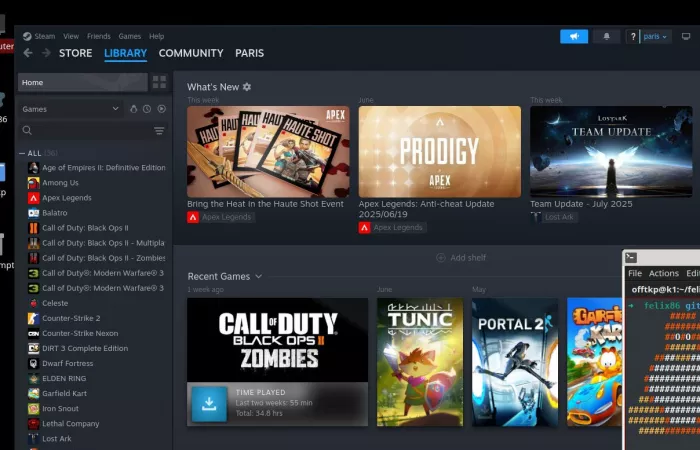Toggle sort by recent activity clock

pyautogui.click(x=147, y=109)
